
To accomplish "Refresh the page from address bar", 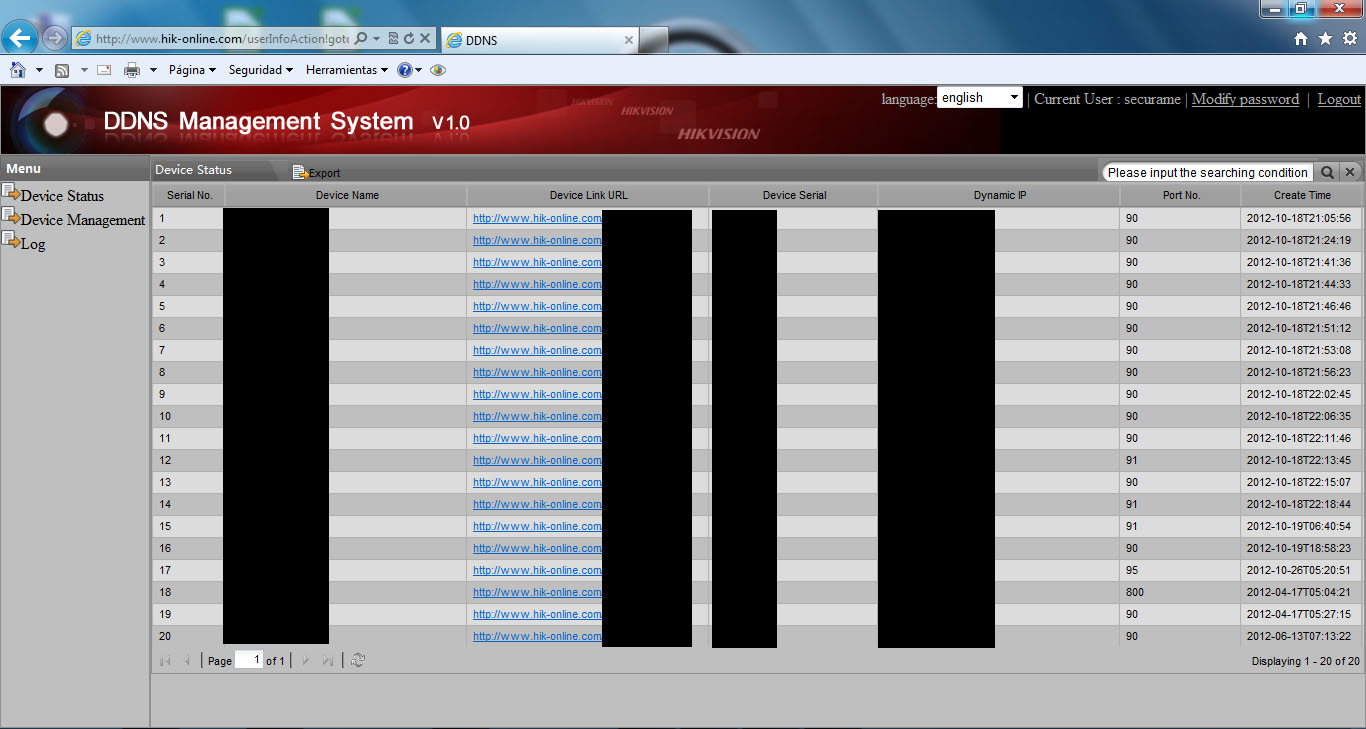I will point(408,39).
